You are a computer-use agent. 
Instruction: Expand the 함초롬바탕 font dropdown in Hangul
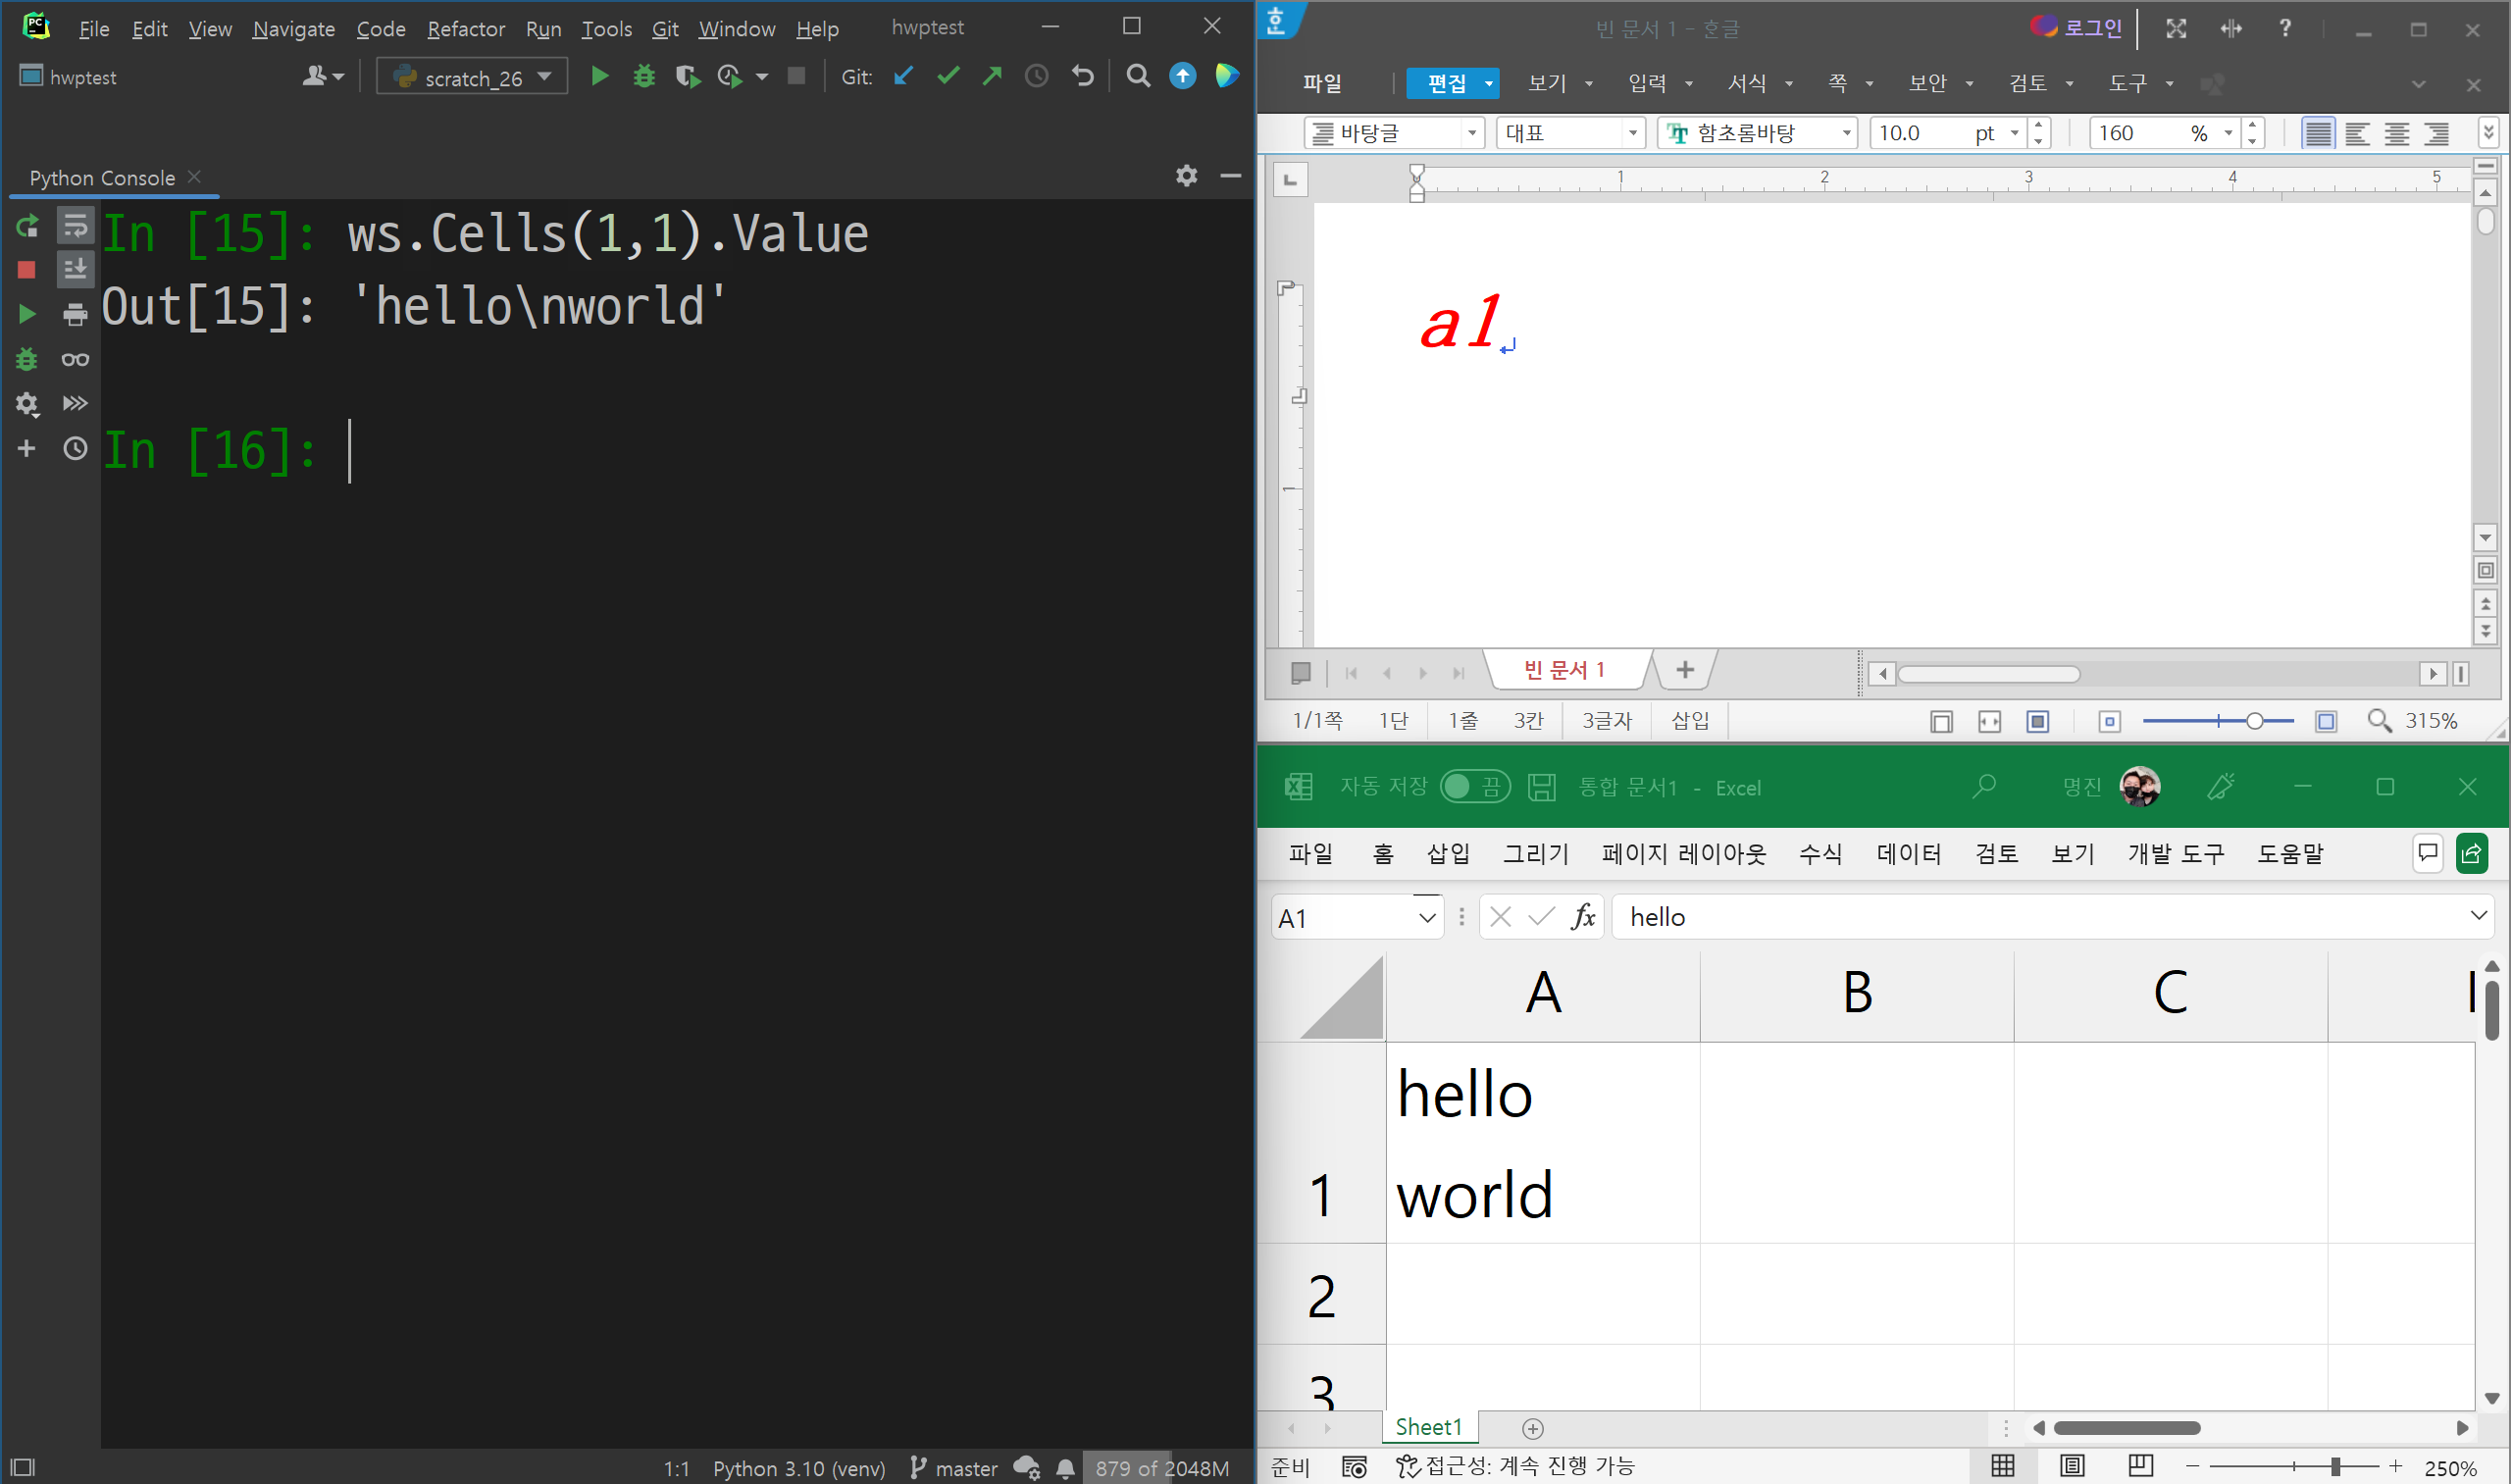(x=1846, y=133)
